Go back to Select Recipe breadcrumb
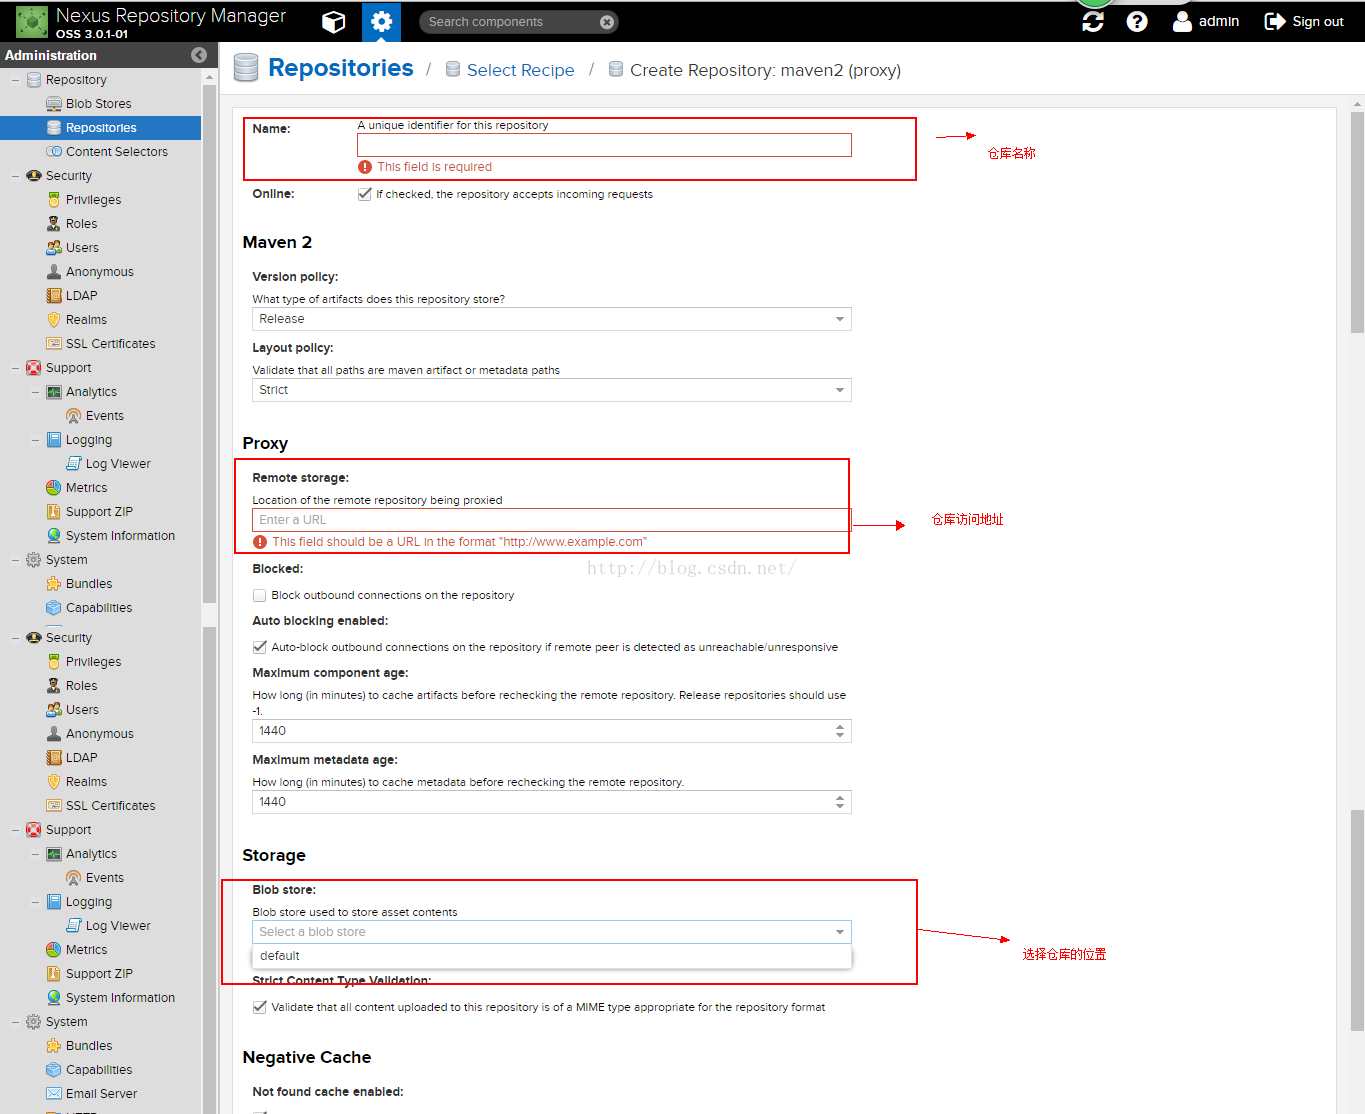 point(520,70)
